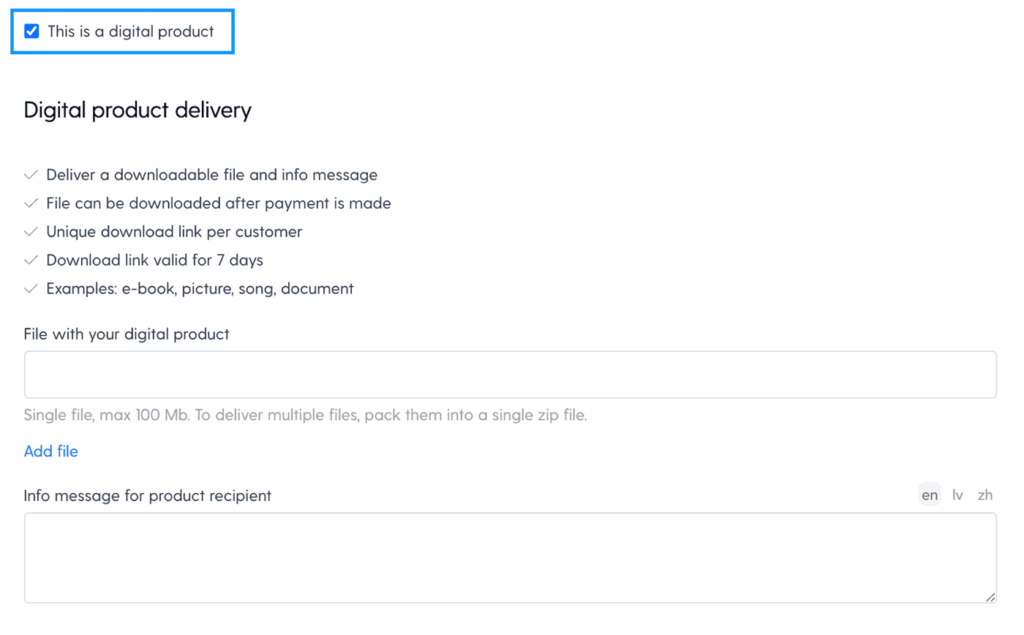
Task: Click the single file max 100 Mb hint
Action: point(305,415)
